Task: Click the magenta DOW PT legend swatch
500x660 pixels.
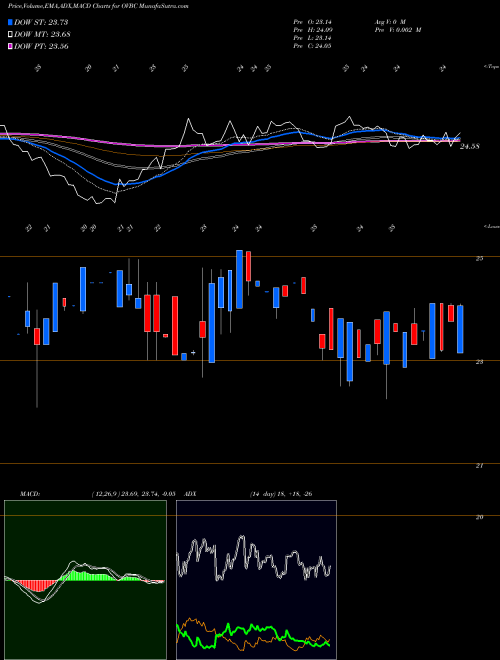Action: coord(10,46)
